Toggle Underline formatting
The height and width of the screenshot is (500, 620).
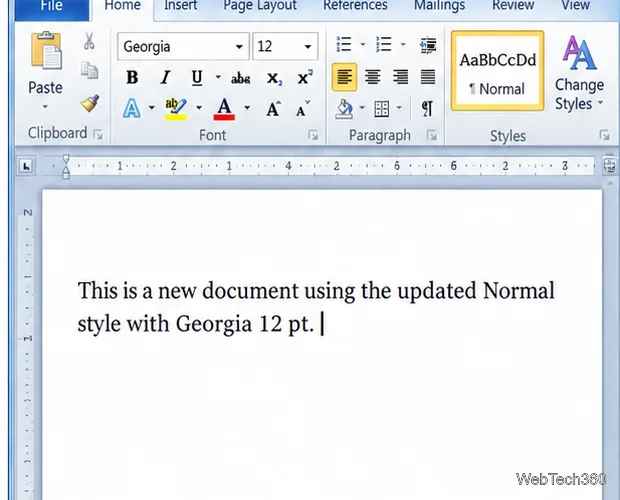click(x=197, y=77)
